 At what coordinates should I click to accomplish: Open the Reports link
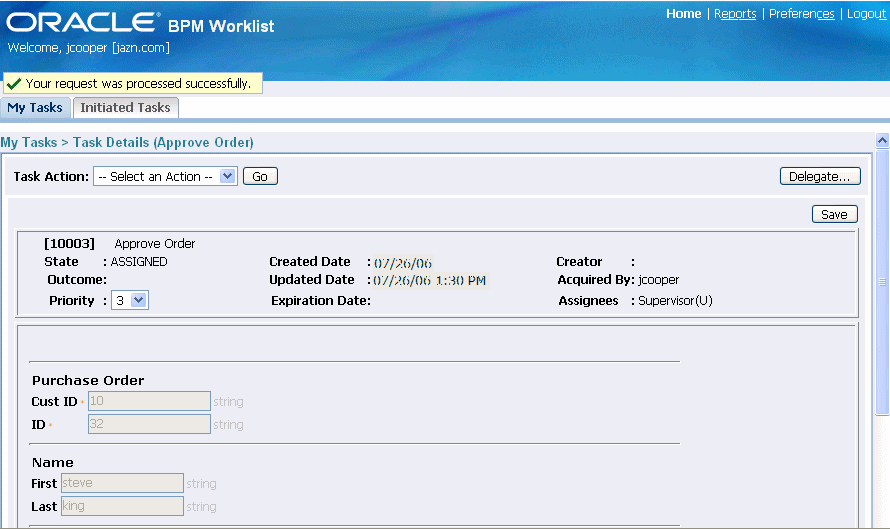[735, 14]
